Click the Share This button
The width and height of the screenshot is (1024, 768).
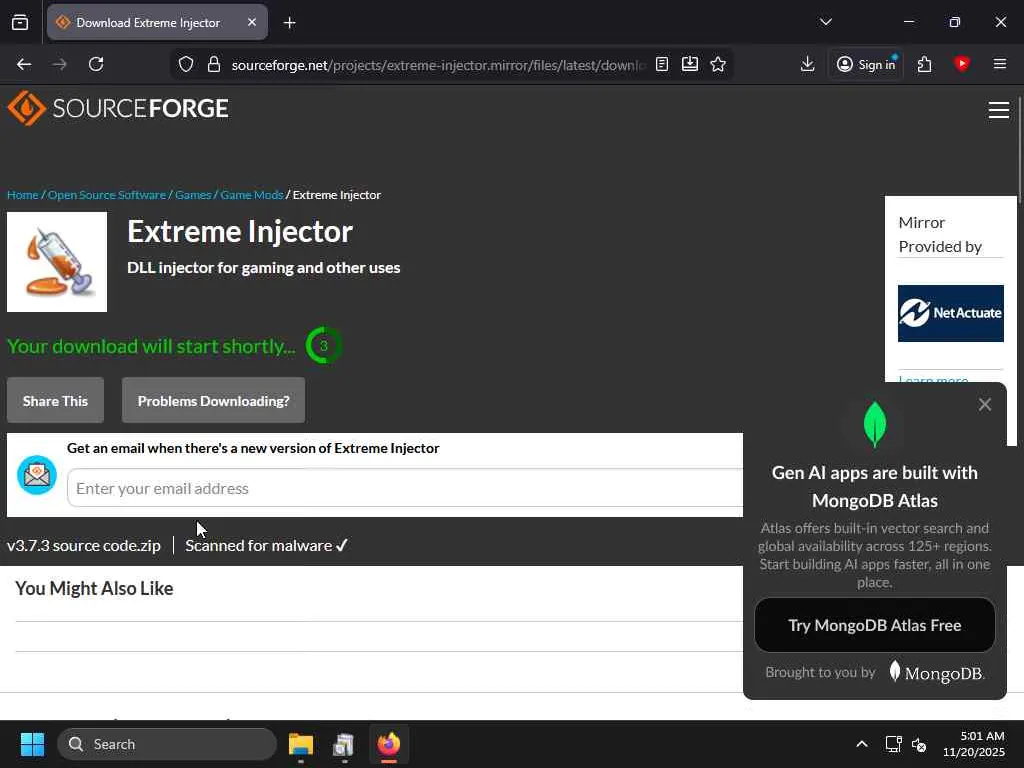56,400
